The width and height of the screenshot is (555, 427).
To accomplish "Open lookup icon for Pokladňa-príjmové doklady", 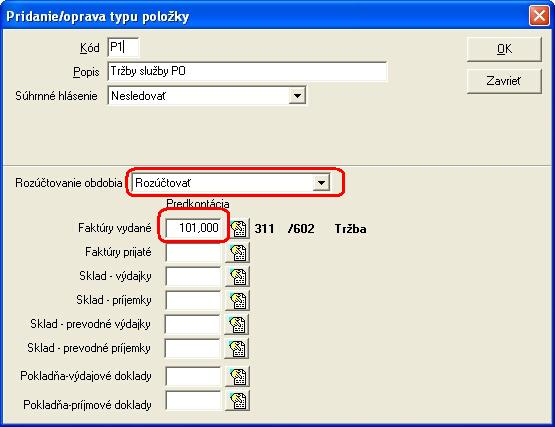I will click(238, 400).
